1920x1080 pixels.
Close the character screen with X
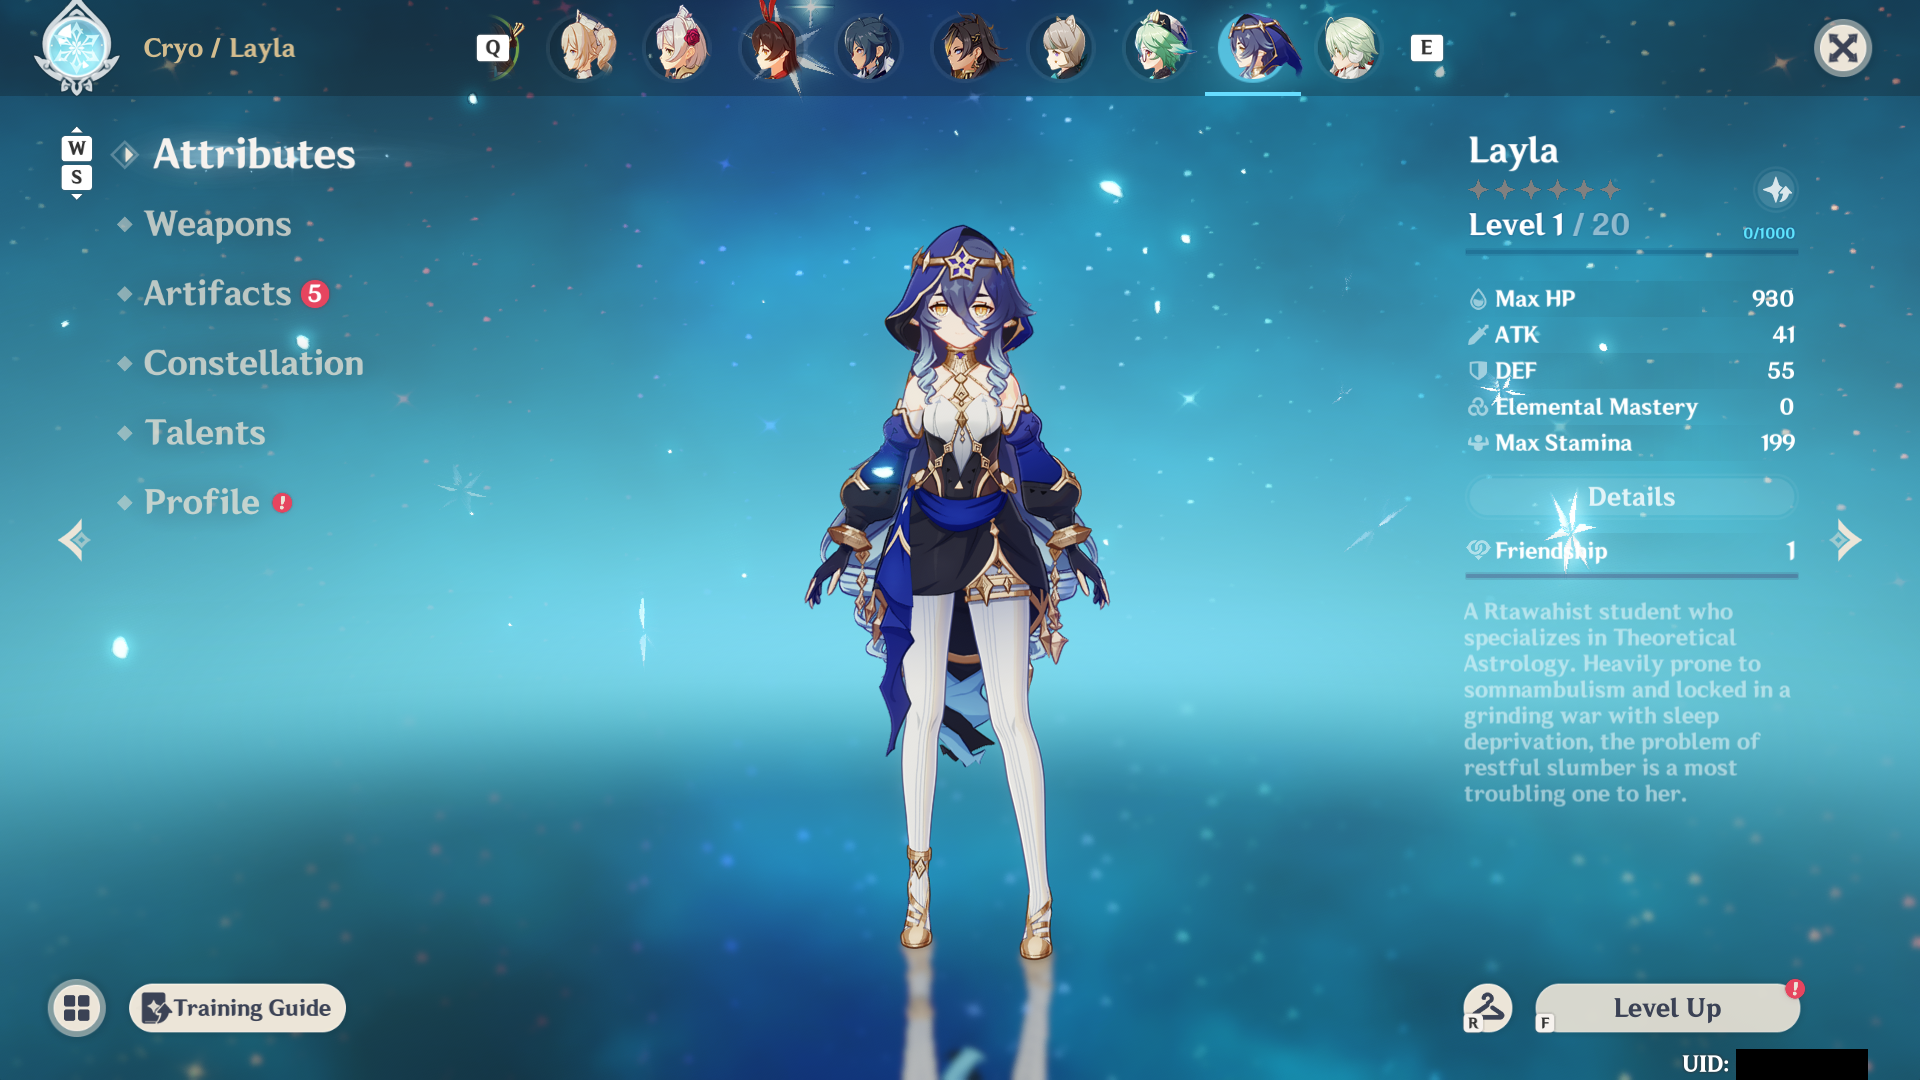[1843, 48]
